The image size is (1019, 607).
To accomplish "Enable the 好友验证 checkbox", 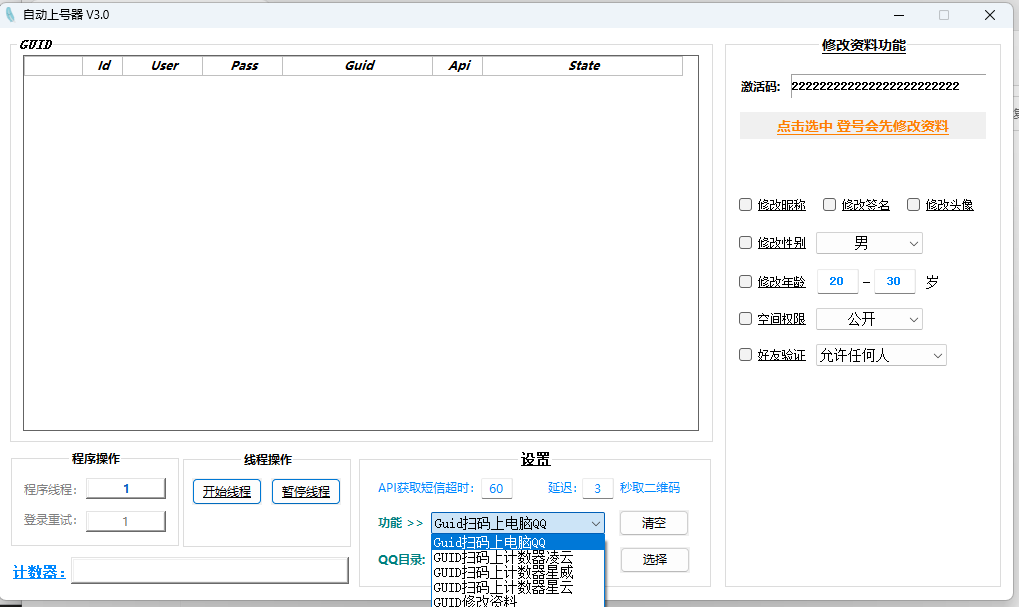I will click(x=745, y=355).
